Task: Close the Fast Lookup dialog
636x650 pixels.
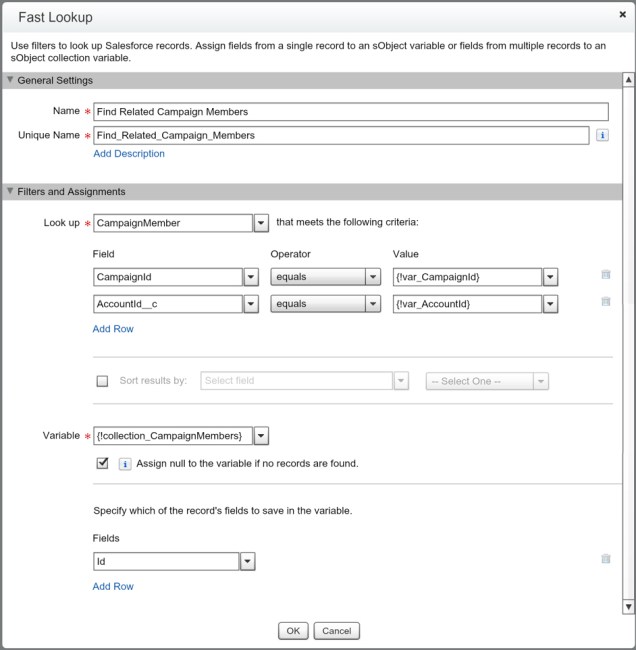Action: [x=622, y=15]
